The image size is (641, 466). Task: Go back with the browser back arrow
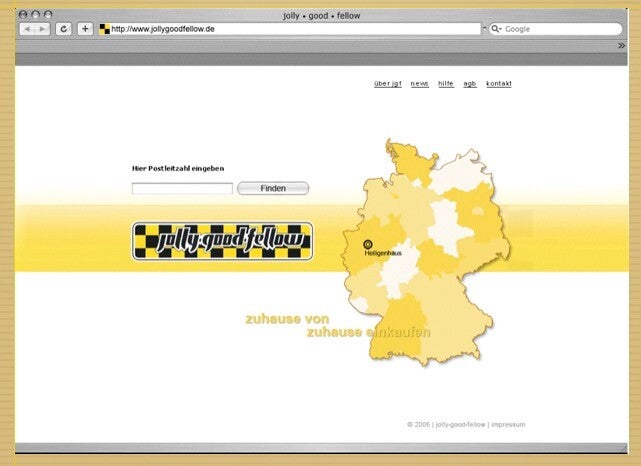click(27, 29)
